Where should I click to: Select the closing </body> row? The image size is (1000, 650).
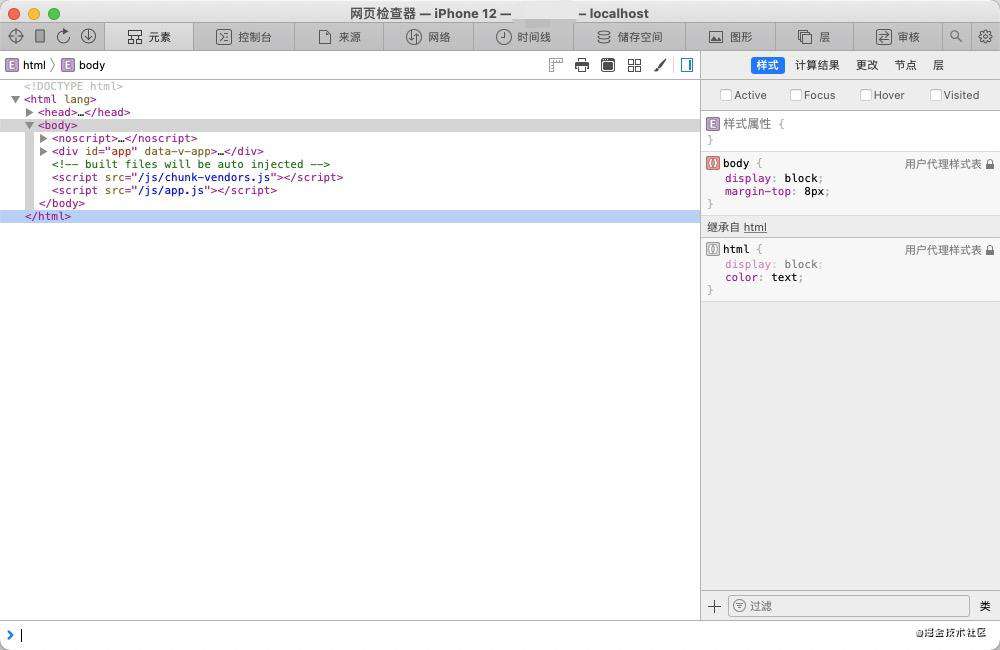349,203
